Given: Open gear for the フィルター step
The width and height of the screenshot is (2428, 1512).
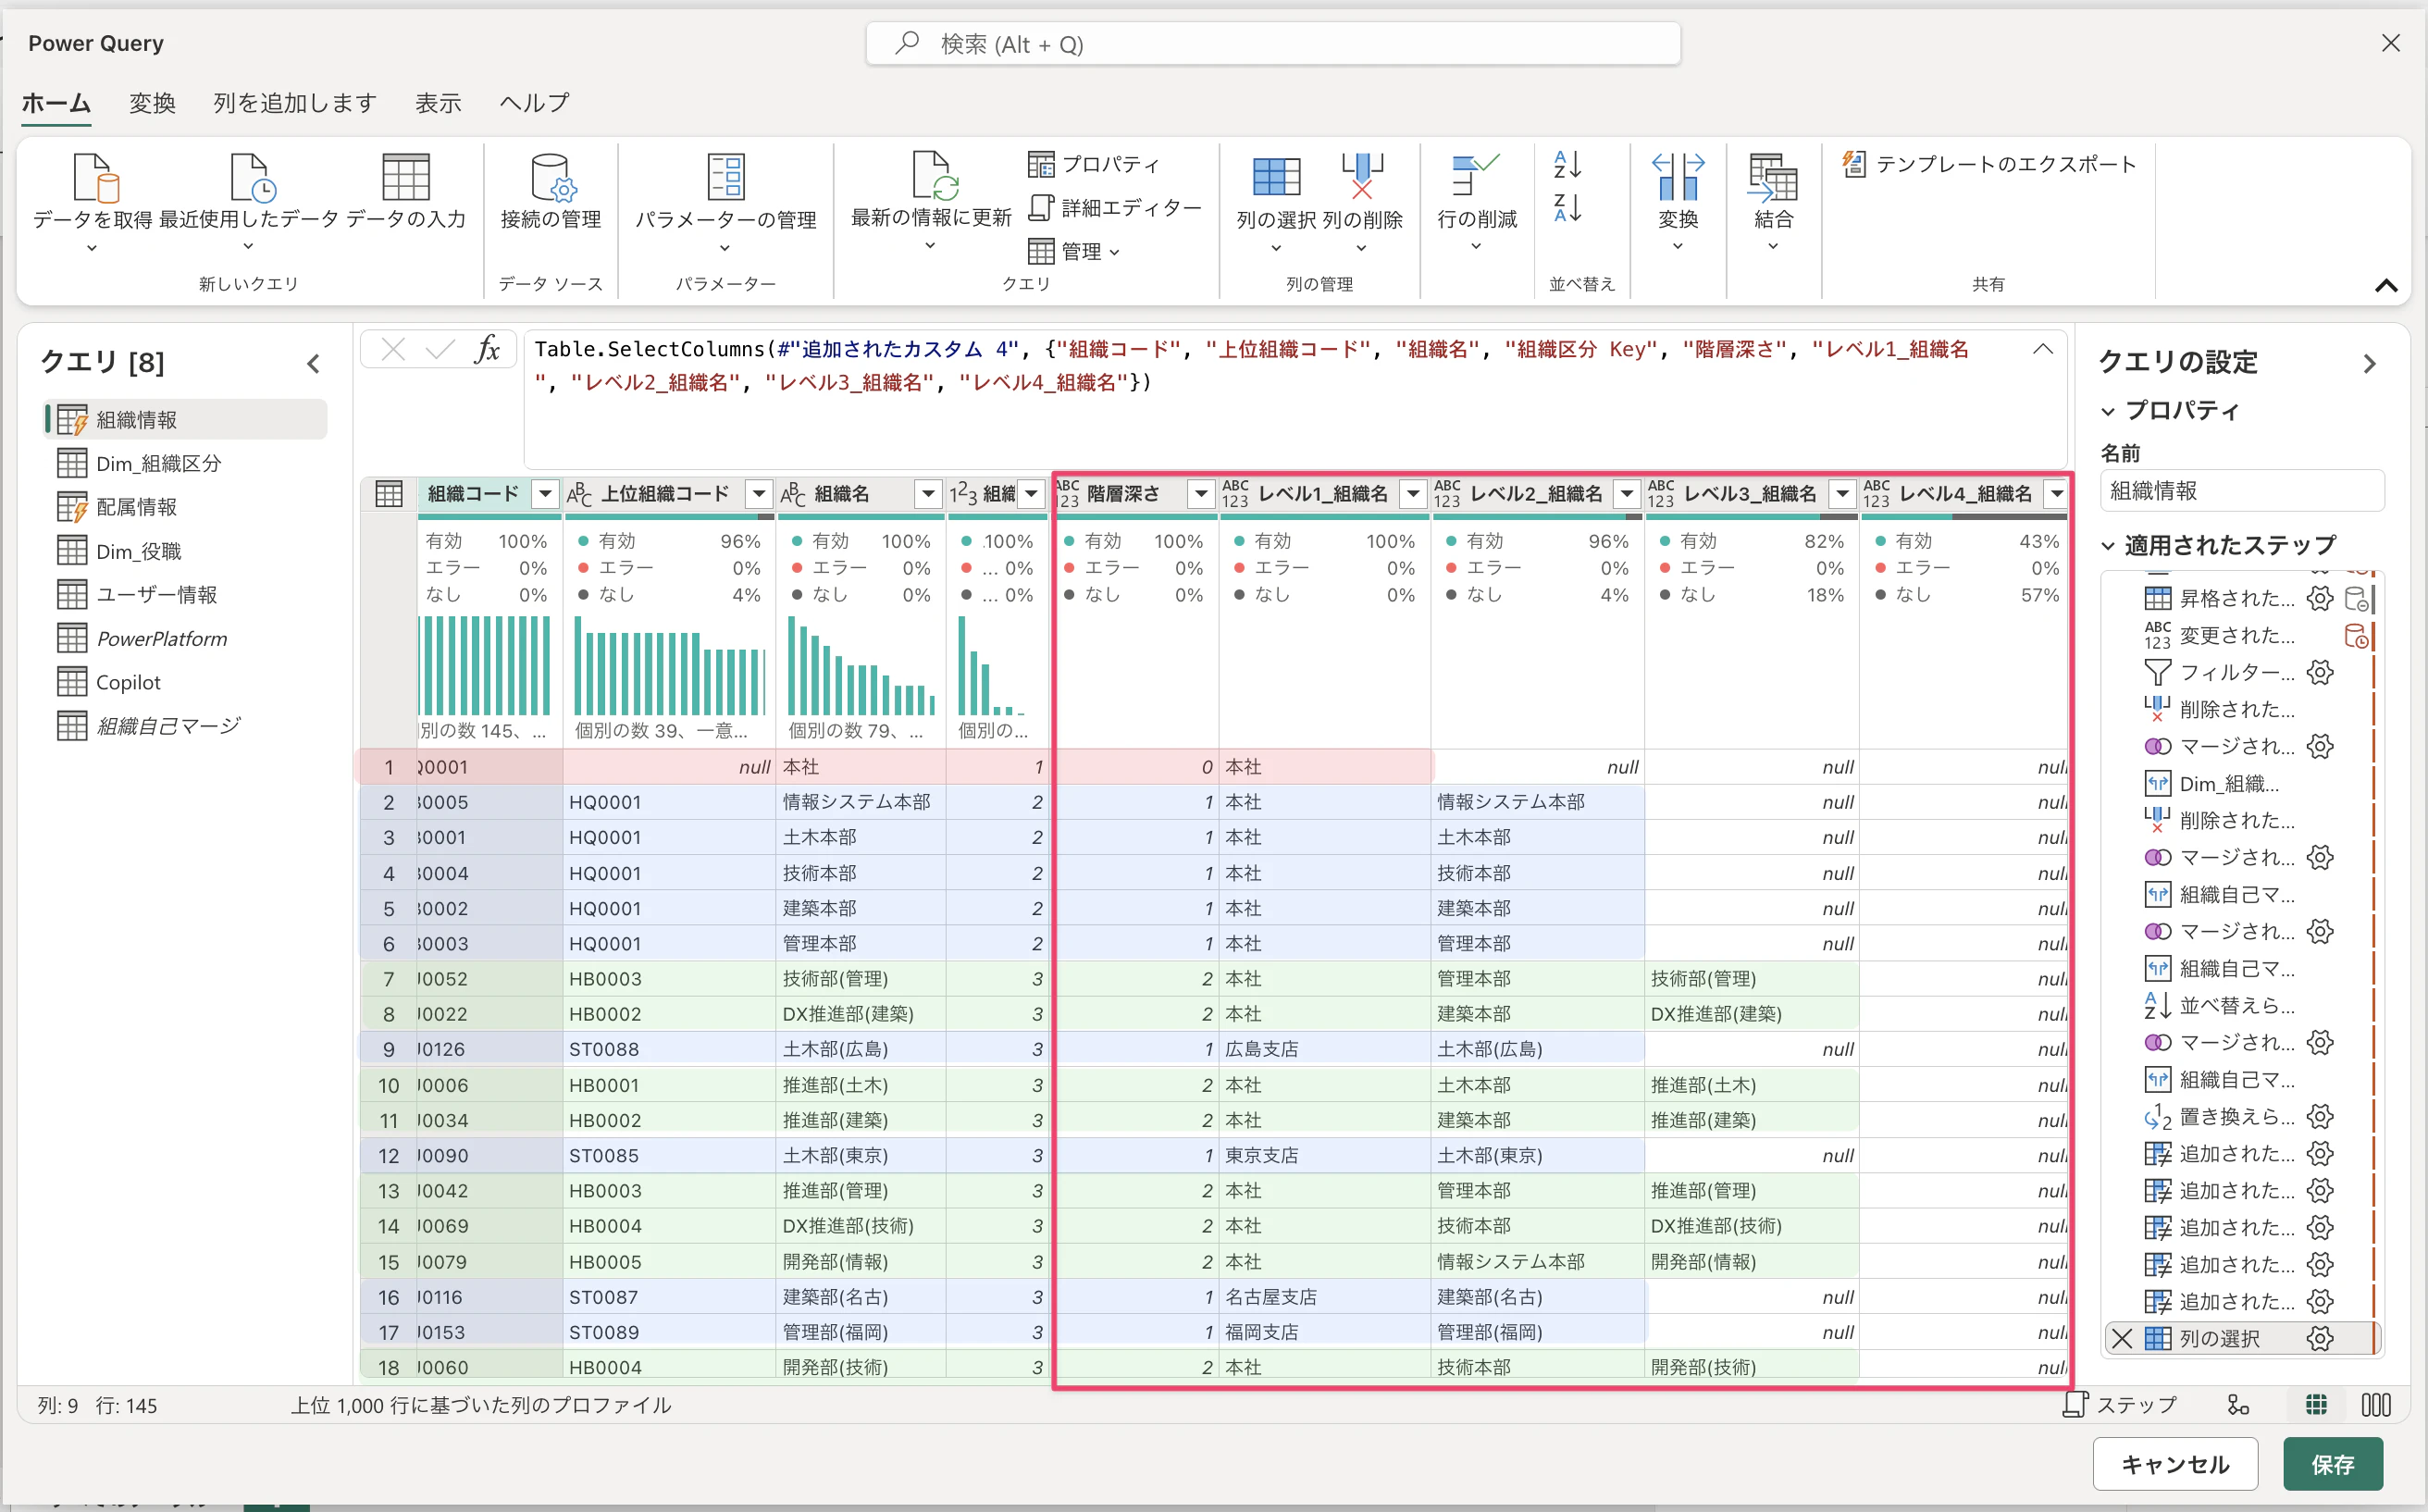Looking at the screenshot, I should tap(2320, 672).
